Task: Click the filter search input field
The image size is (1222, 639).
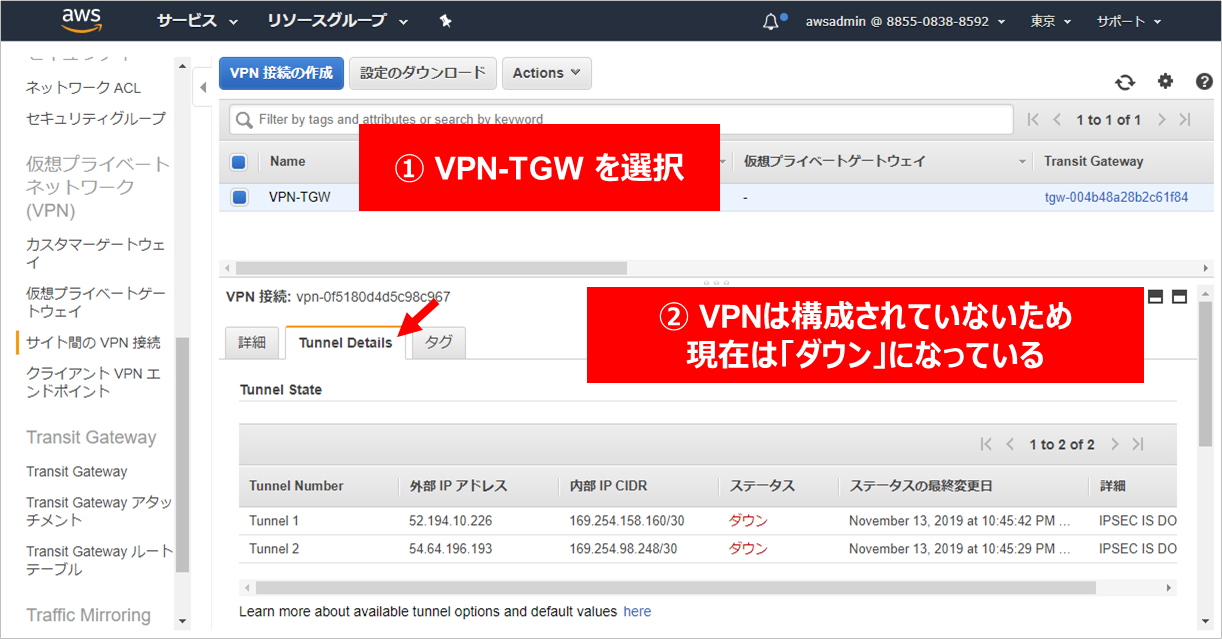Action: point(620,119)
